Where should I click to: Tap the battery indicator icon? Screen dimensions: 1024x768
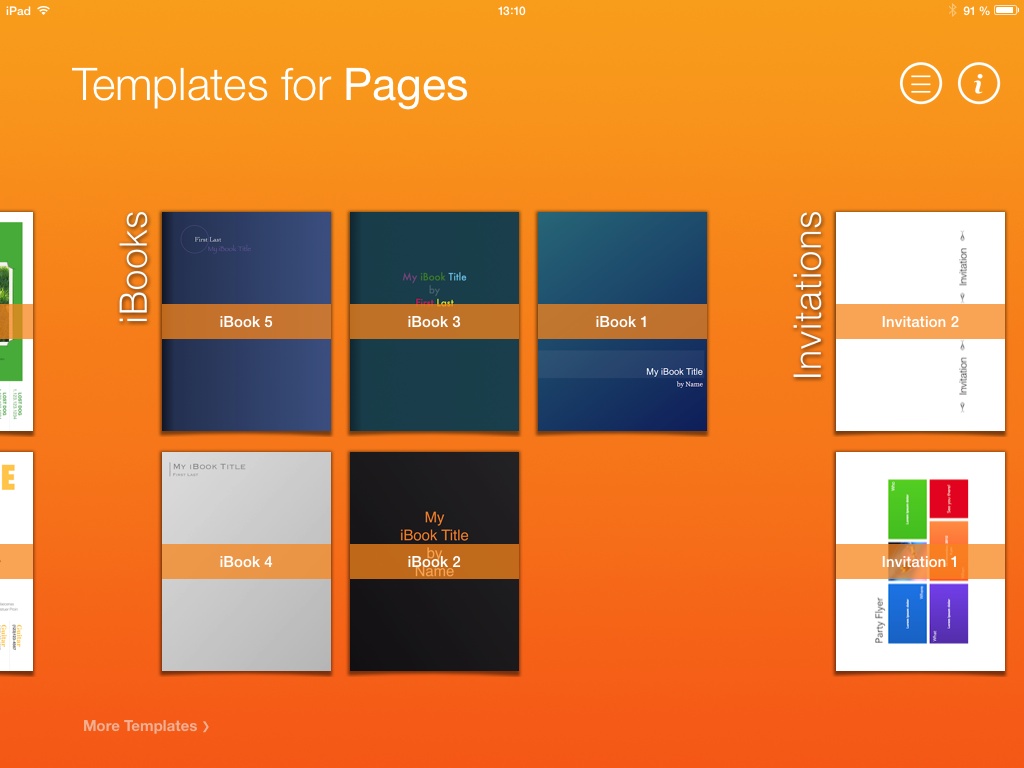(x=1006, y=10)
